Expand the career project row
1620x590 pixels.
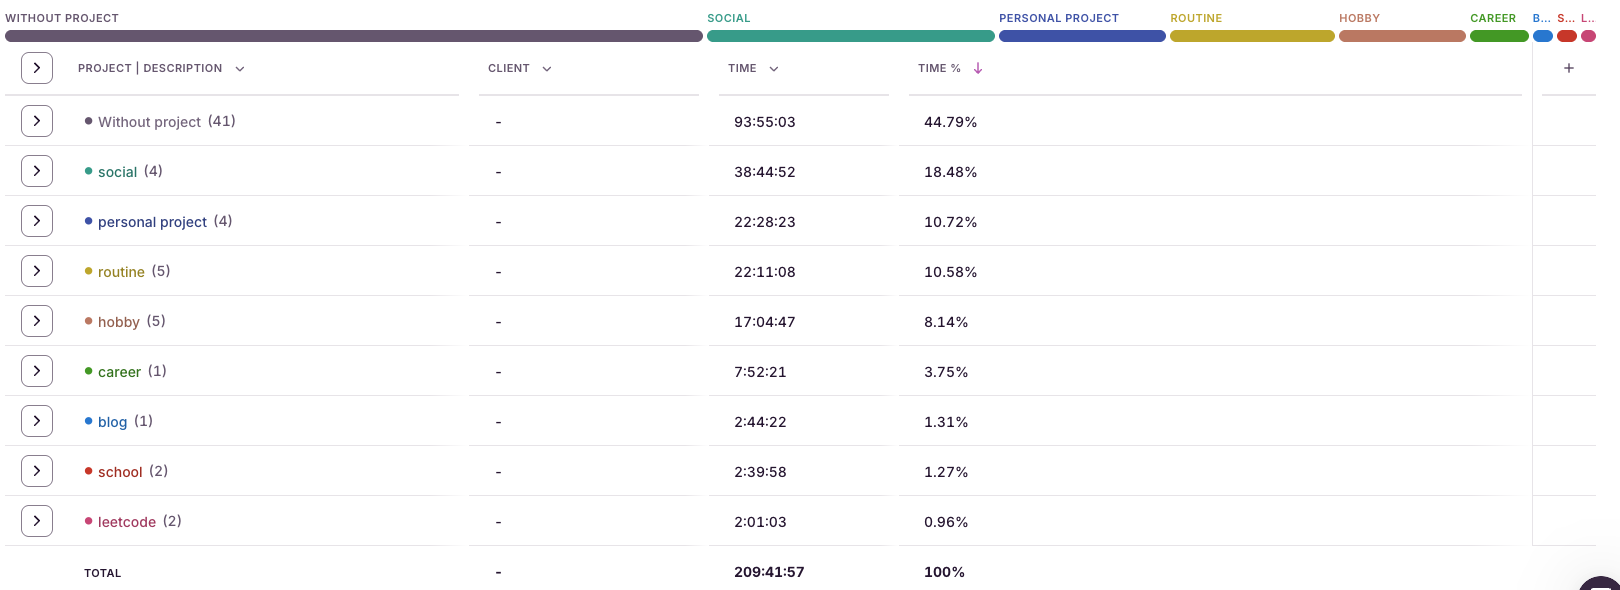click(37, 371)
